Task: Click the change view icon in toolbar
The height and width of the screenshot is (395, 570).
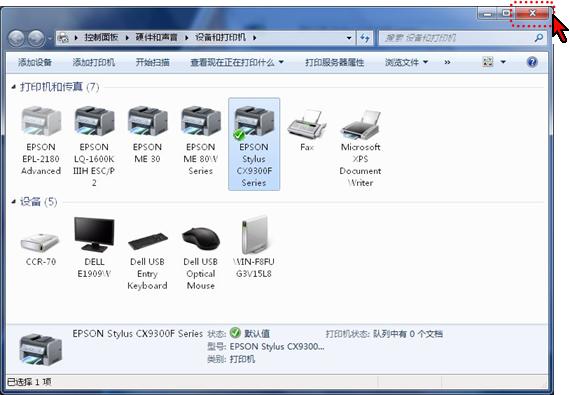Action: pyautogui.click(x=487, y=62)
